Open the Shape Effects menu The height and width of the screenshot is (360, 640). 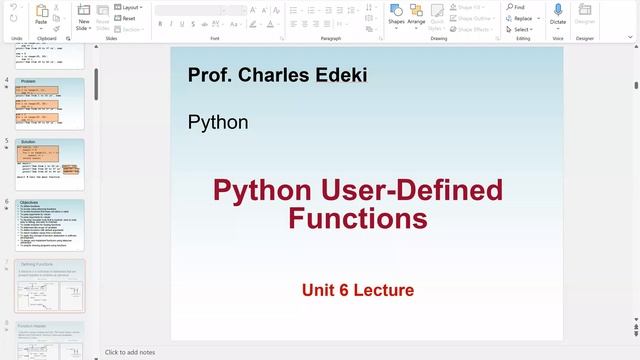click(471, 29)
